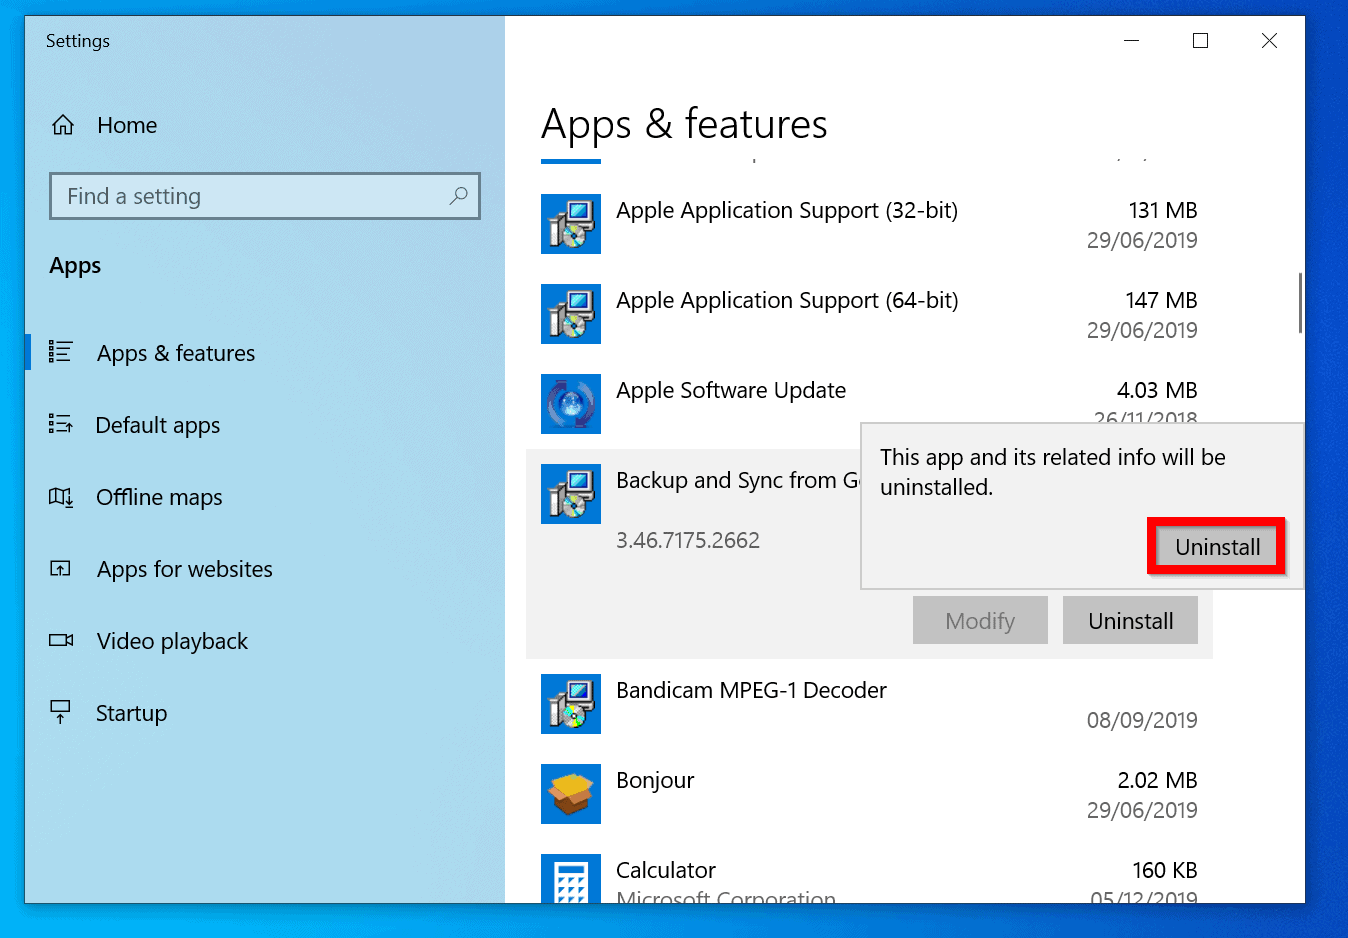Image resolution: width=1348 pixels, height=938 pixels.
Task: Select the Apple Software Update entry
Action: coord(731,390)
